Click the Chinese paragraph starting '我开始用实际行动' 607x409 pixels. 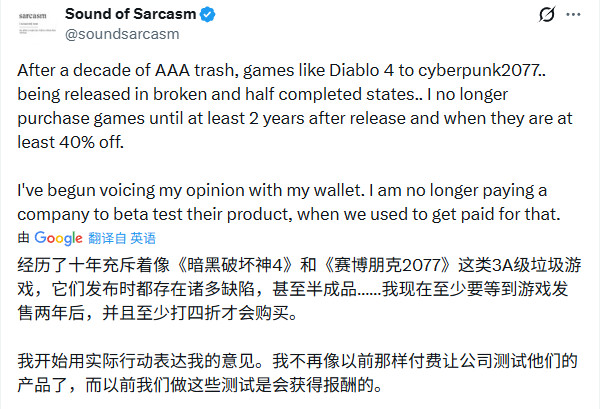[300, 372]
